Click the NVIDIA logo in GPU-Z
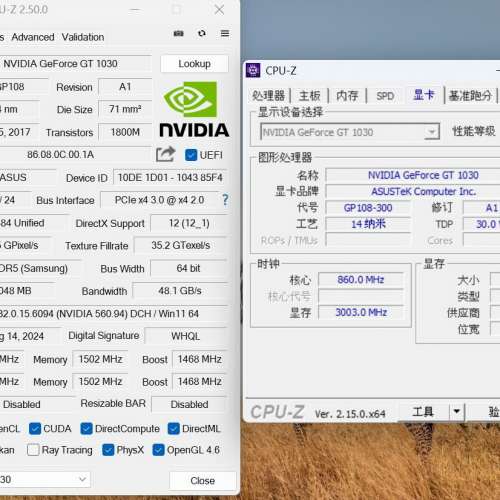 194,109
